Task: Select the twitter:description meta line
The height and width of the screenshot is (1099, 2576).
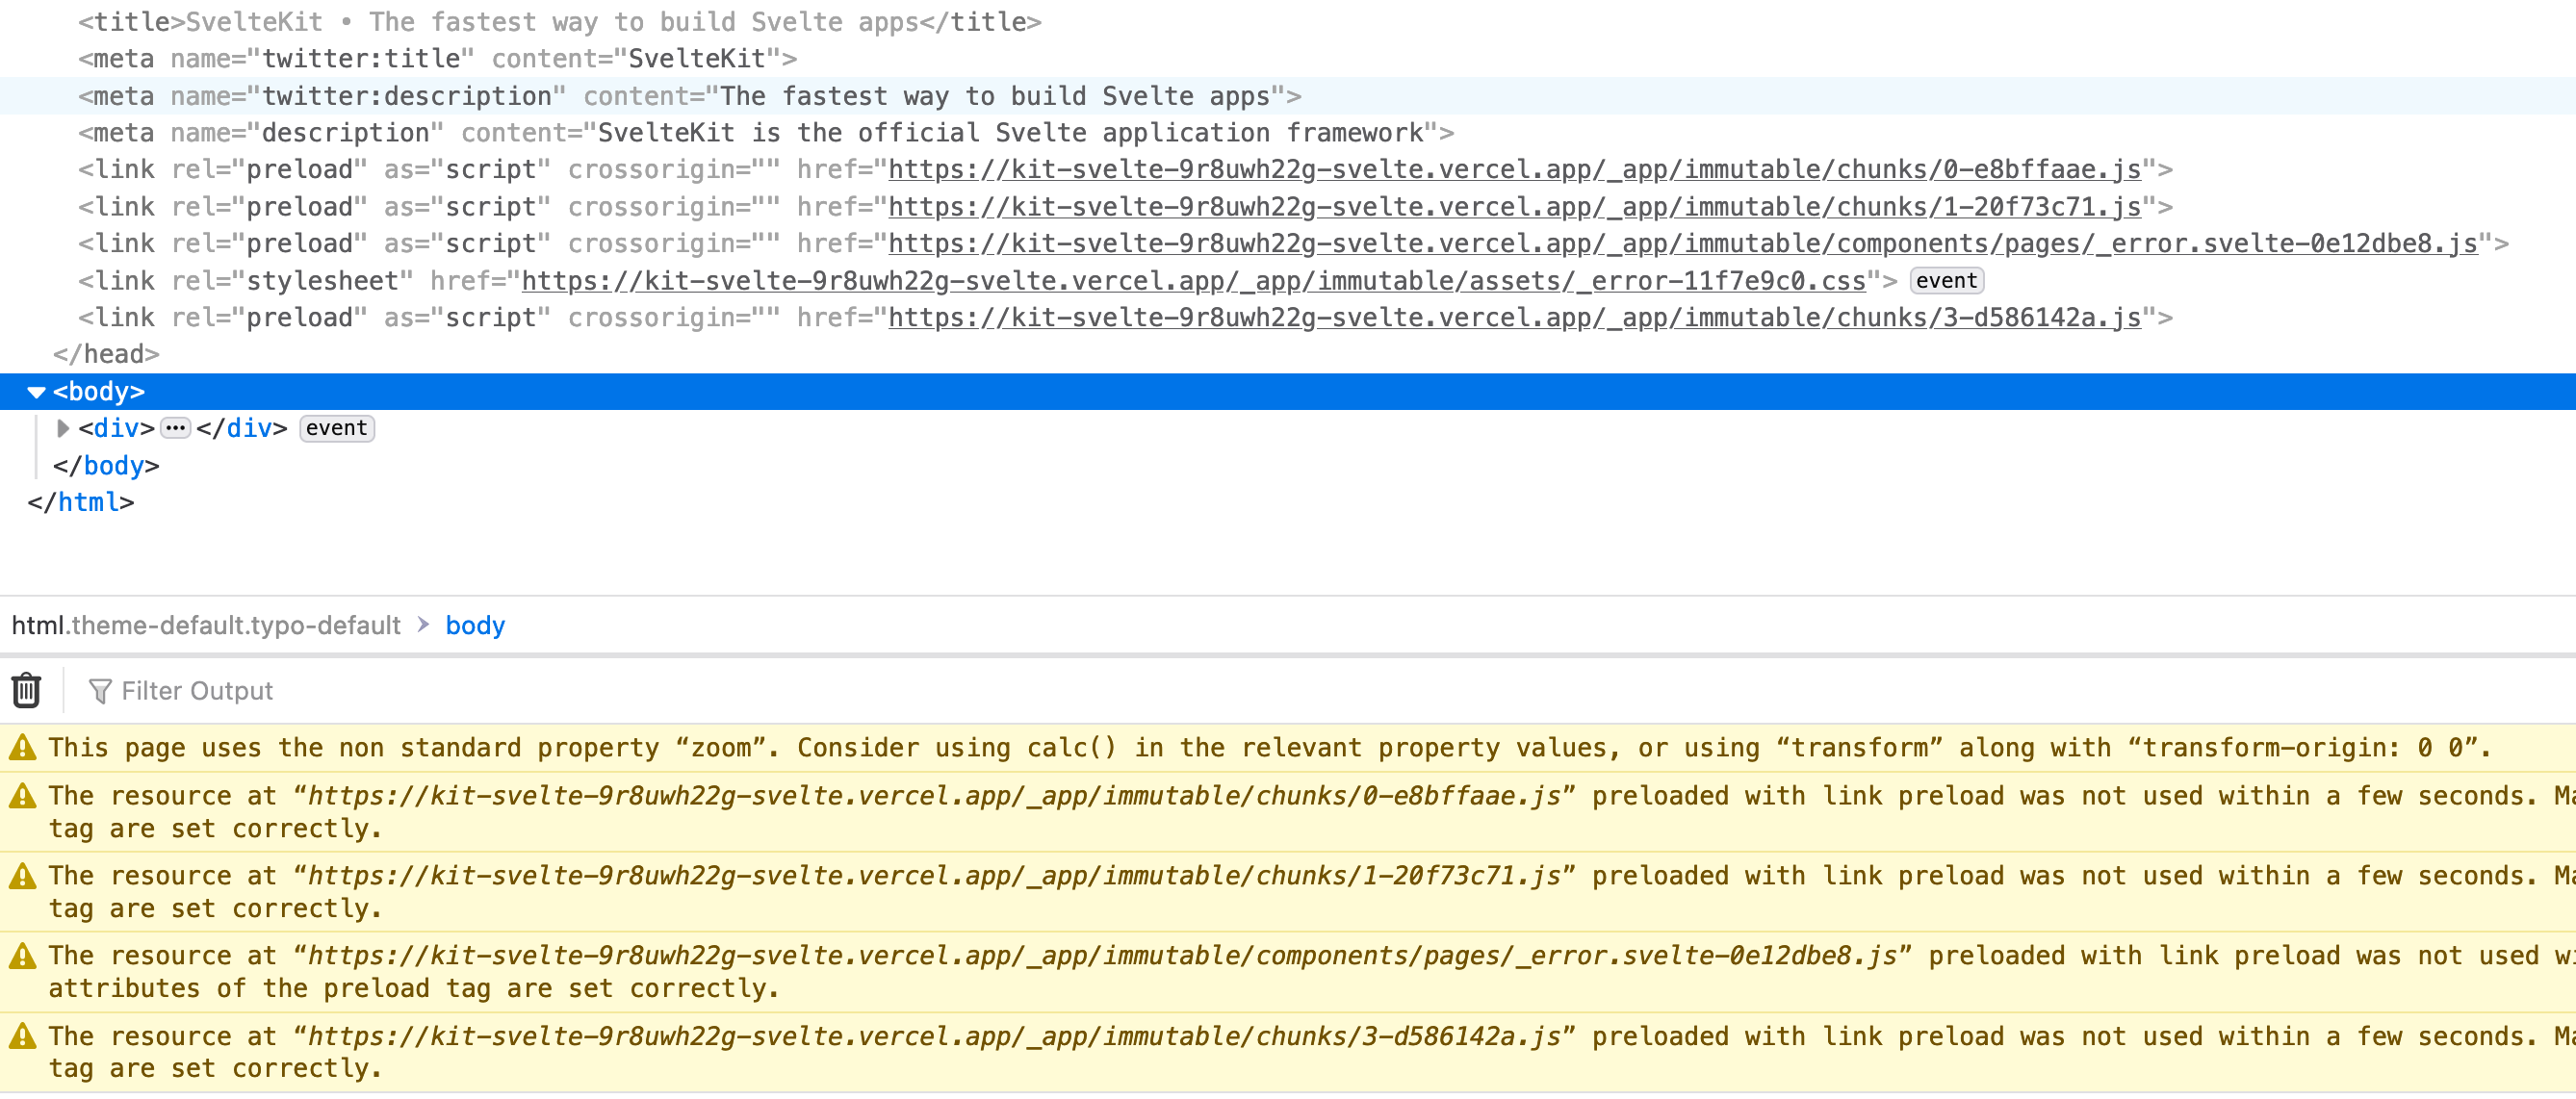Action: [x=690, y=96]
